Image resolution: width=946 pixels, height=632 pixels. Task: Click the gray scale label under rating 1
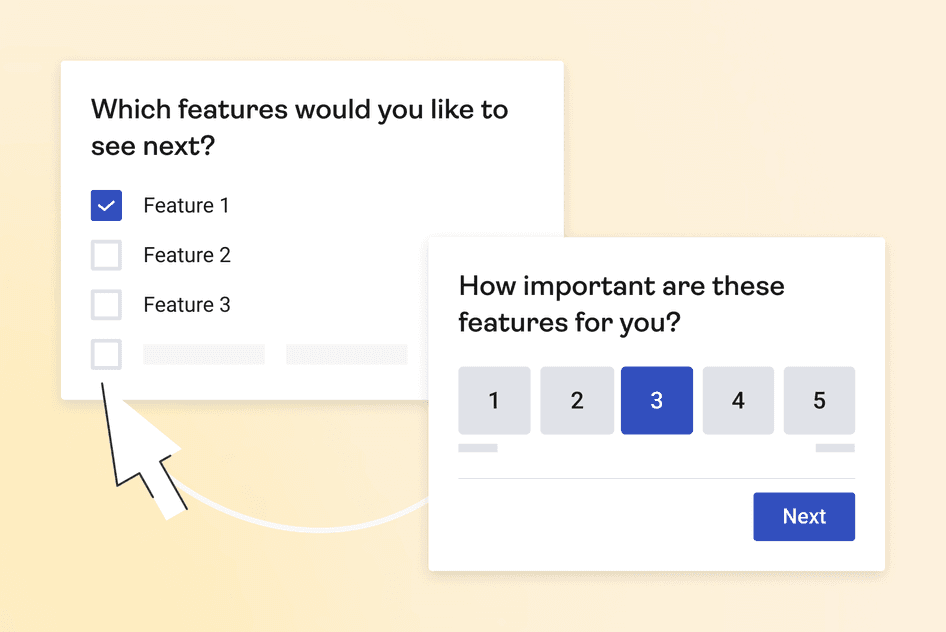(x=478, y=448)
